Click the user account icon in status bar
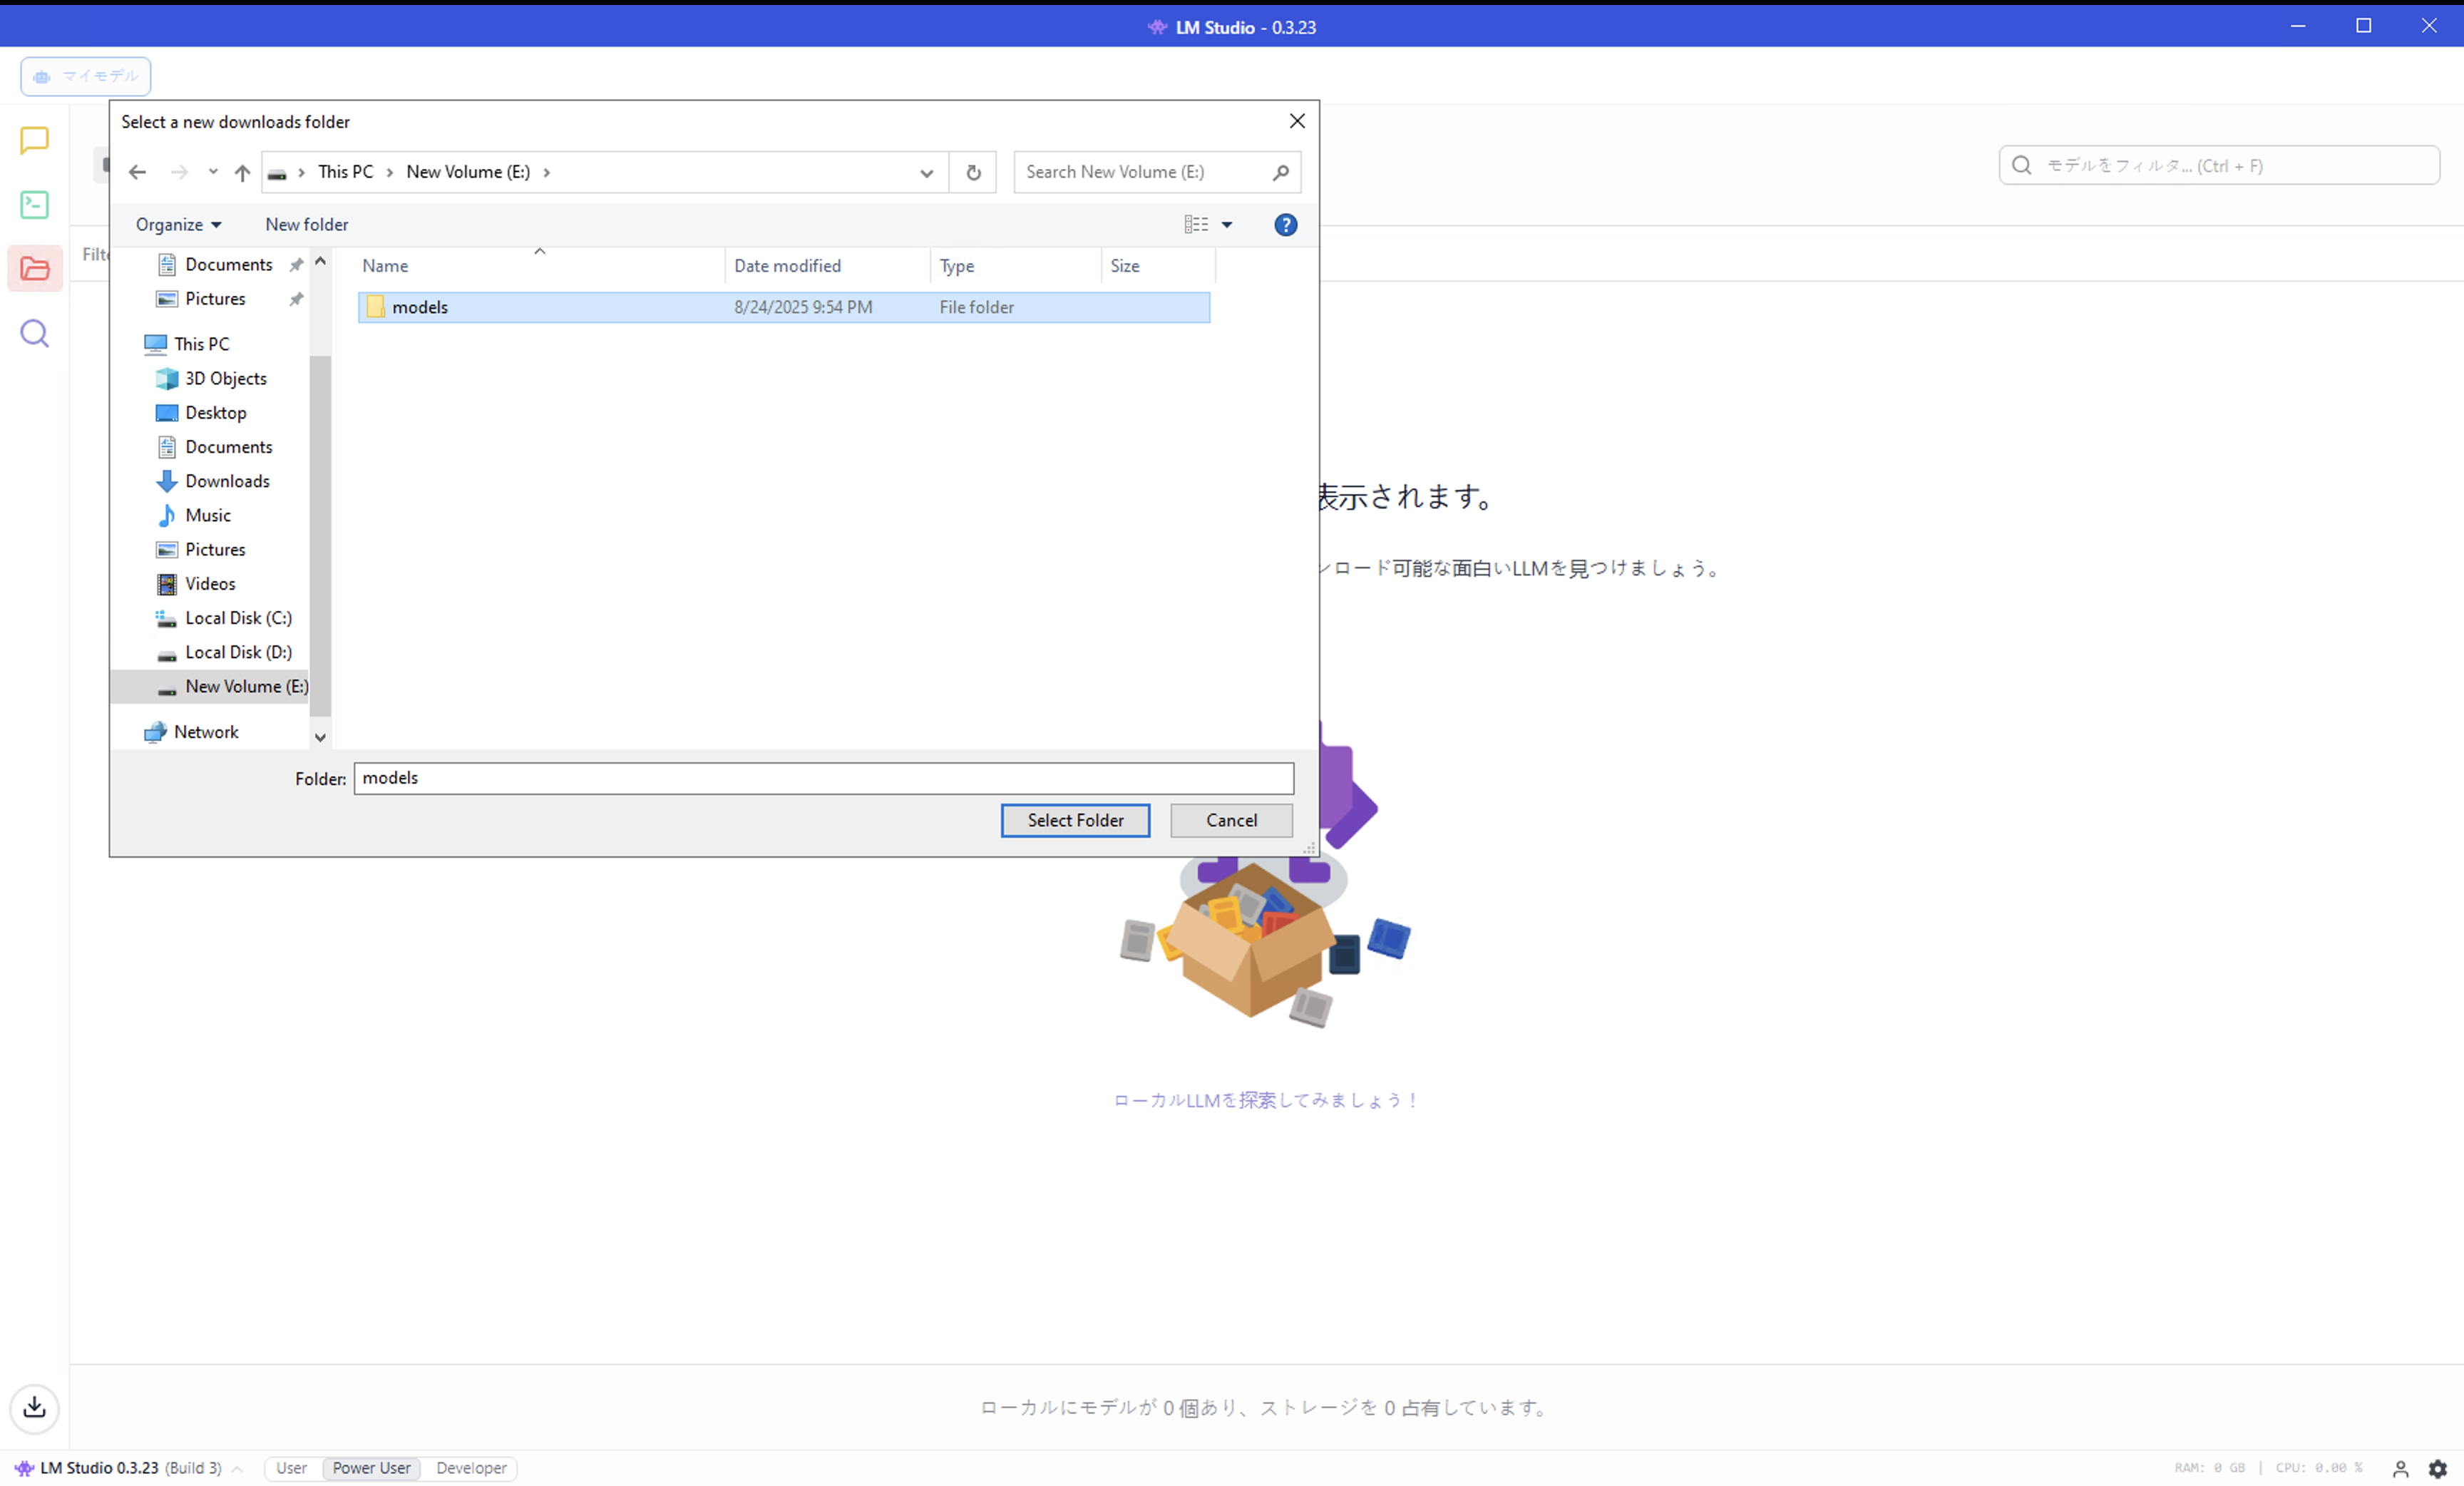This screenshot has height=1486, width=2464. click(2400, 1468)
